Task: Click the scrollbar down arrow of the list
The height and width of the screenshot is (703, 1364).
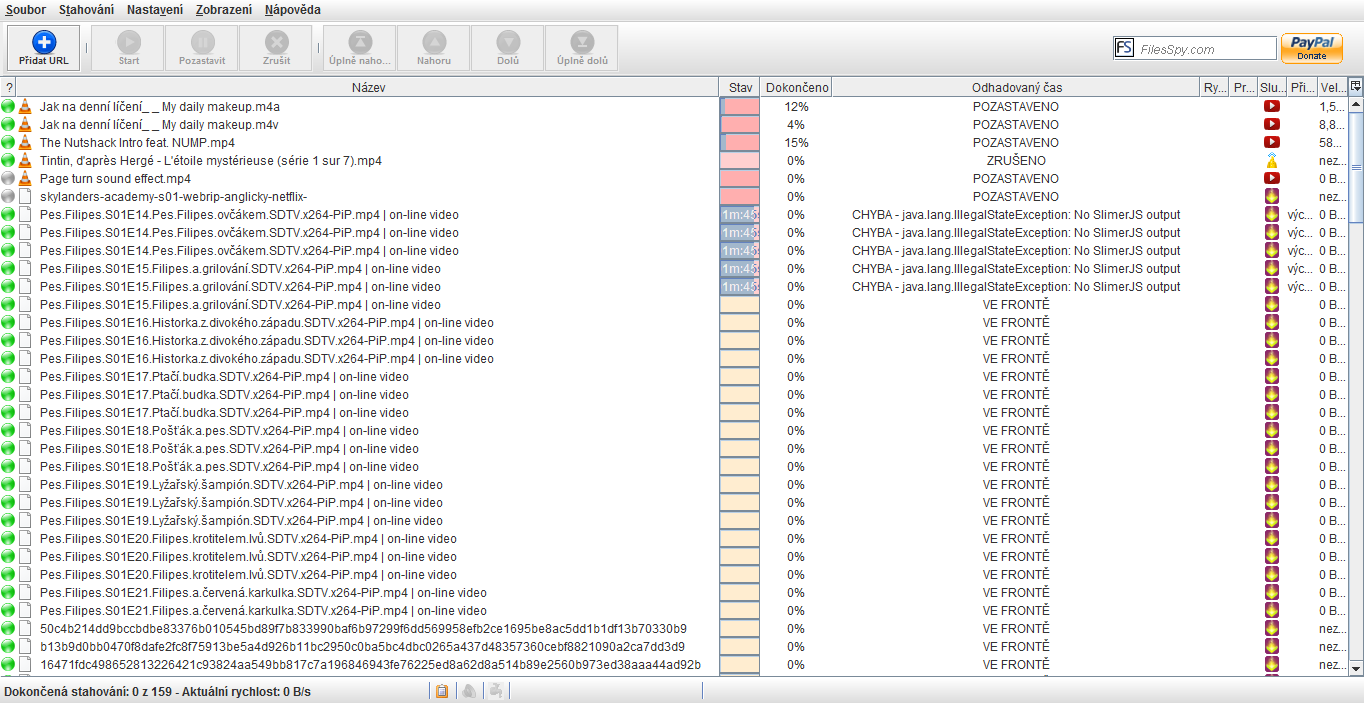Action: pyautogui.click(x=1356, y=667)
